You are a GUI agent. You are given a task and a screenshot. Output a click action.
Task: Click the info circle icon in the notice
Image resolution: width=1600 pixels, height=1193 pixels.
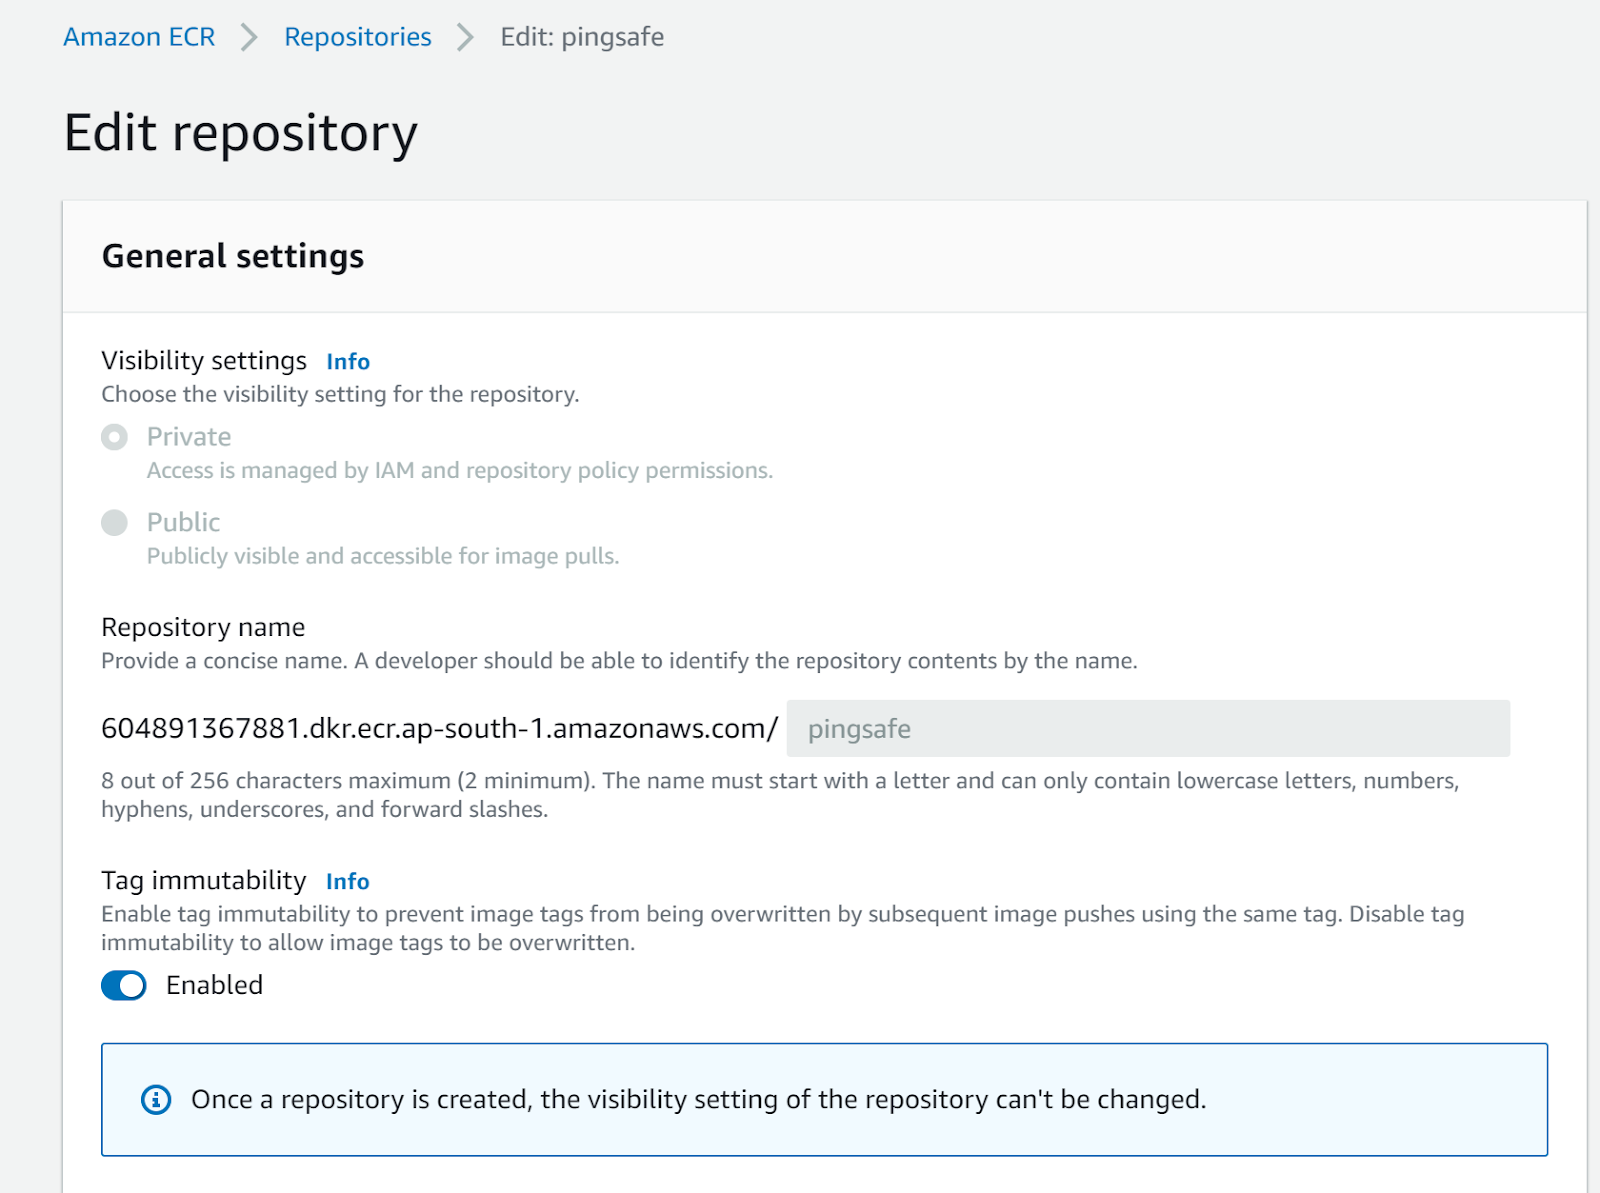pyautogui.click(x=156, y=1099)
